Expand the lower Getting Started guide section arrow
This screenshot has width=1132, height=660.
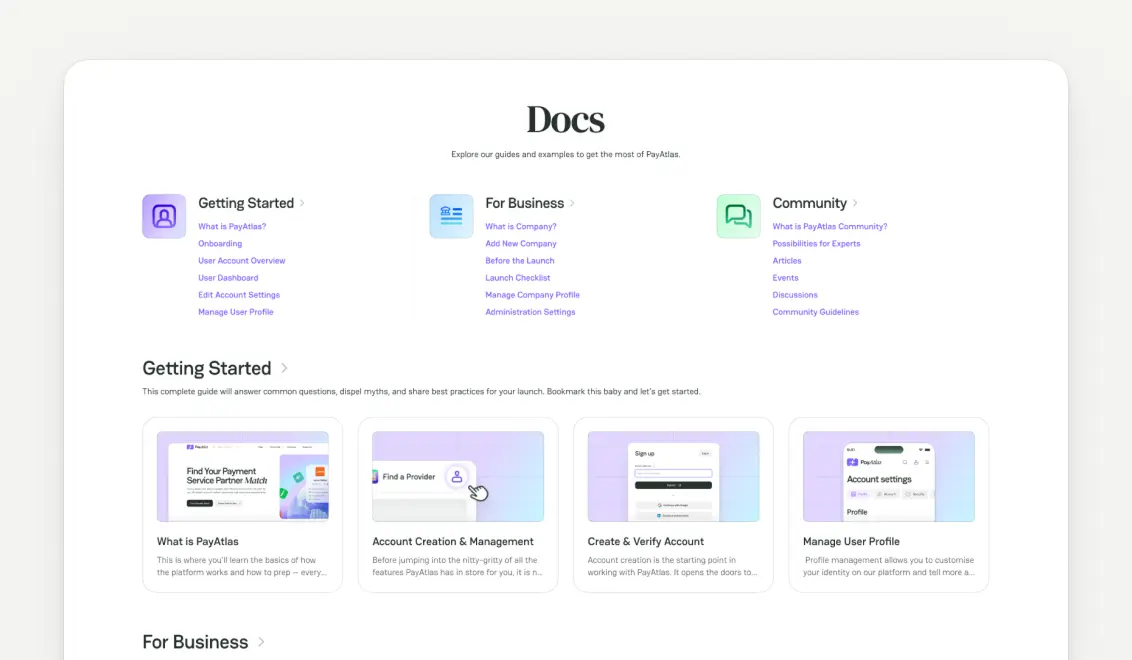click(x=283, y=368)
